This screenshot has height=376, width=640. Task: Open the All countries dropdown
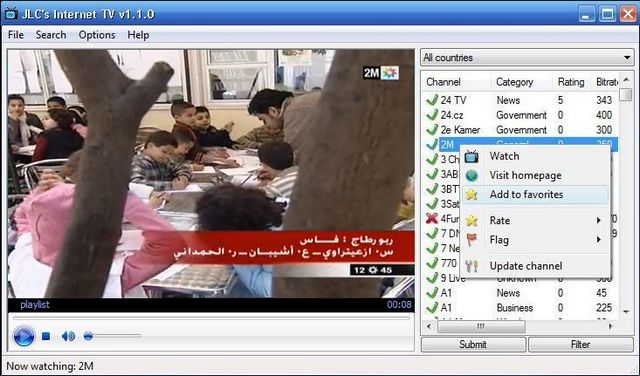[527, 58]
